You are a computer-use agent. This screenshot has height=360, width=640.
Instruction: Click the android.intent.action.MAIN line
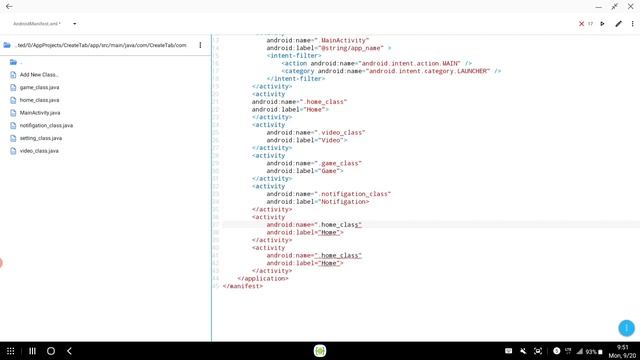(x=376, y=63)
